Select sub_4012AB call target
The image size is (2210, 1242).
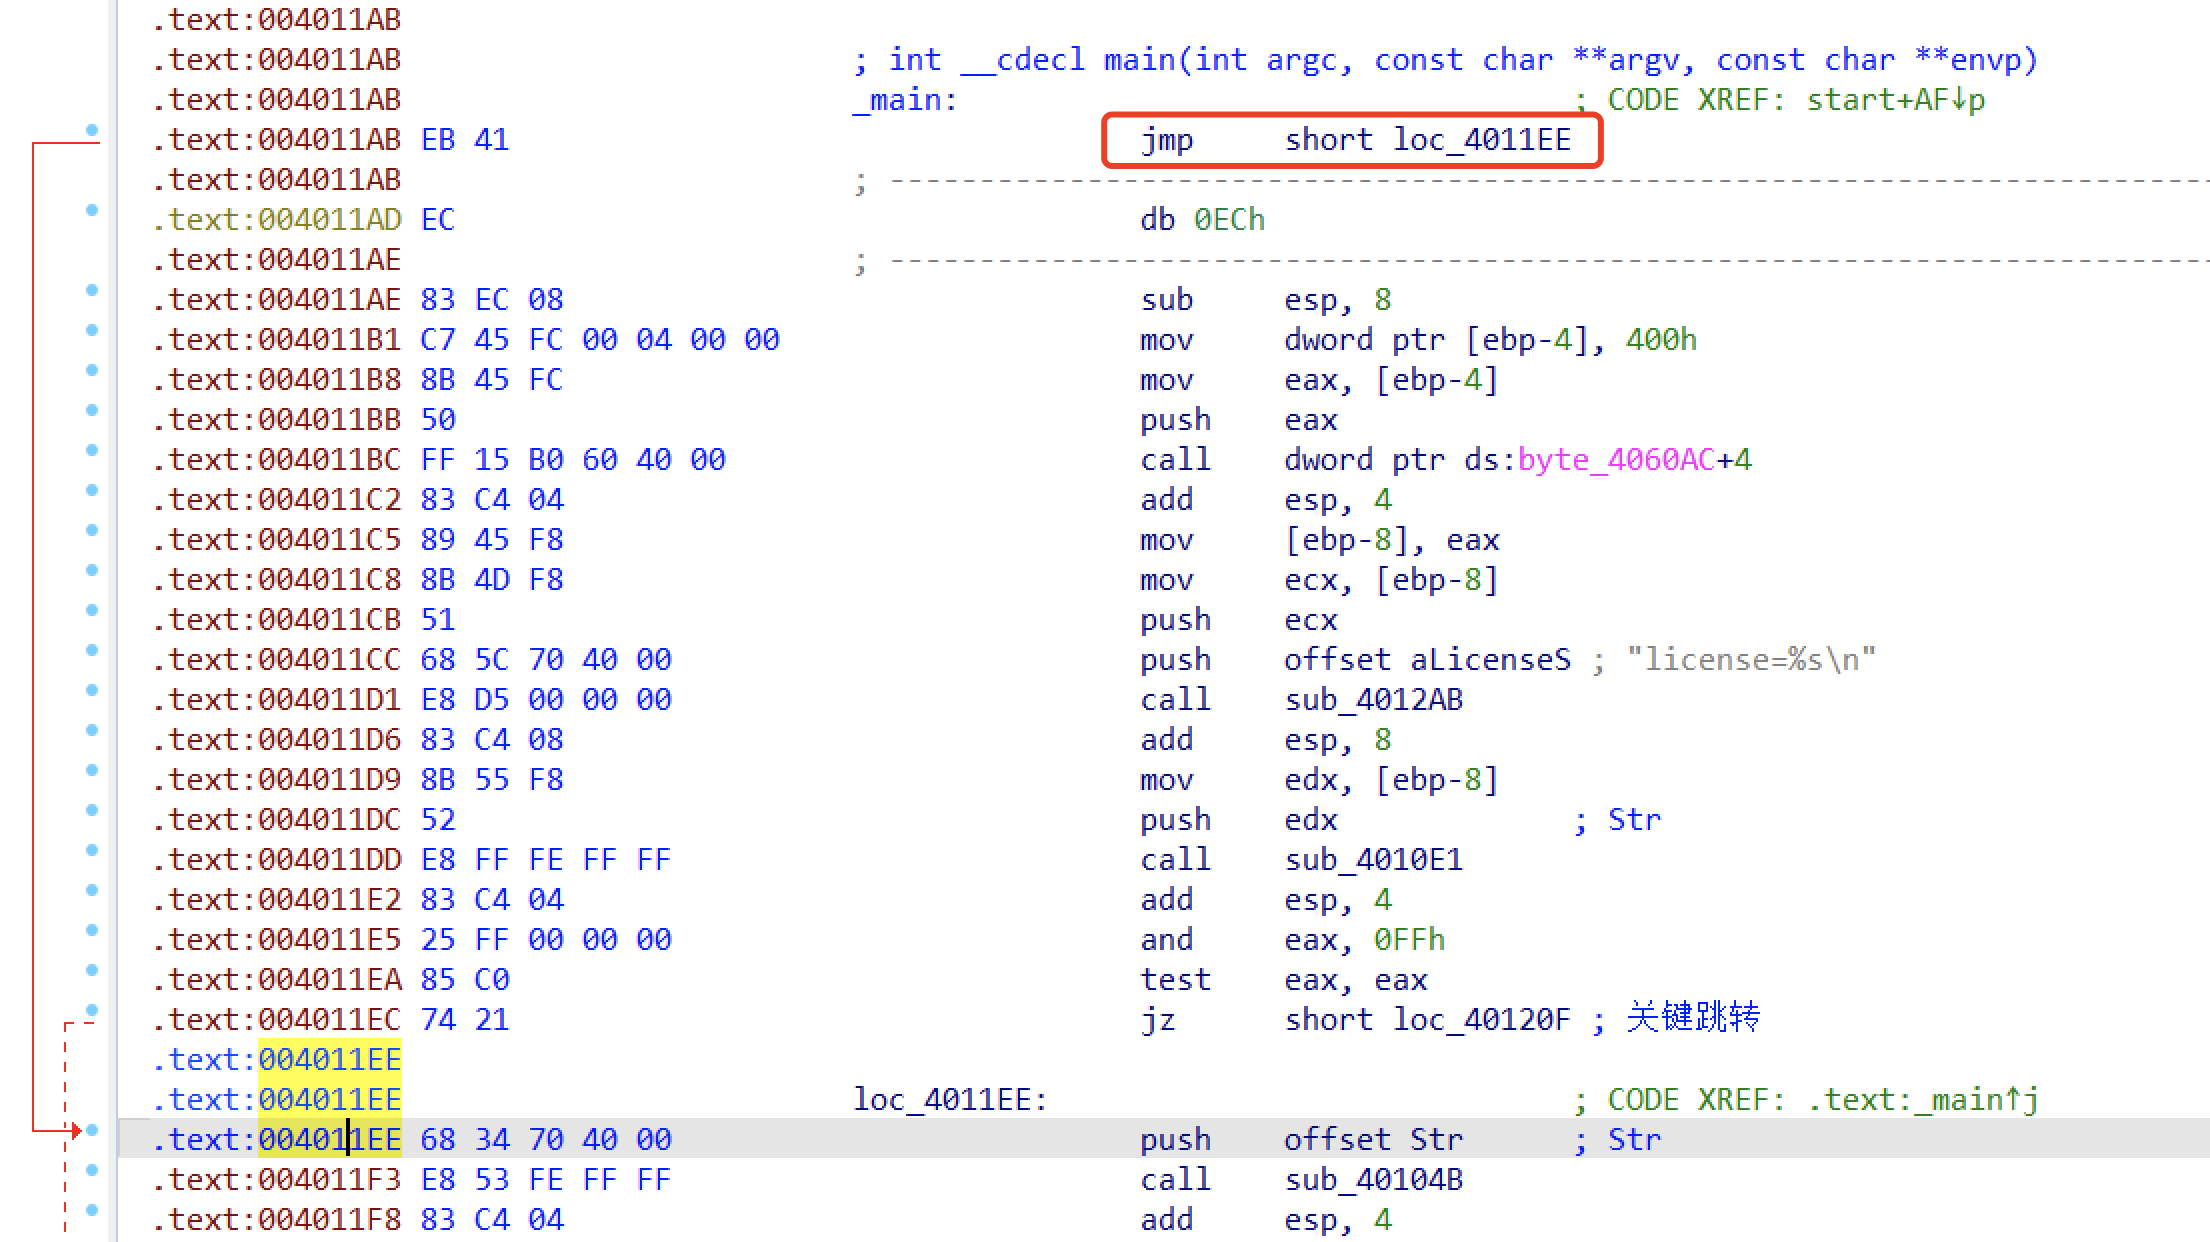[x=1373, y=700]
